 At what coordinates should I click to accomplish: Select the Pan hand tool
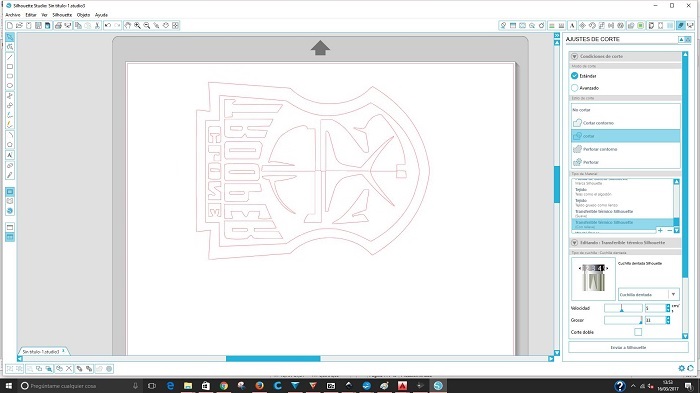click(x=128, y=25)
